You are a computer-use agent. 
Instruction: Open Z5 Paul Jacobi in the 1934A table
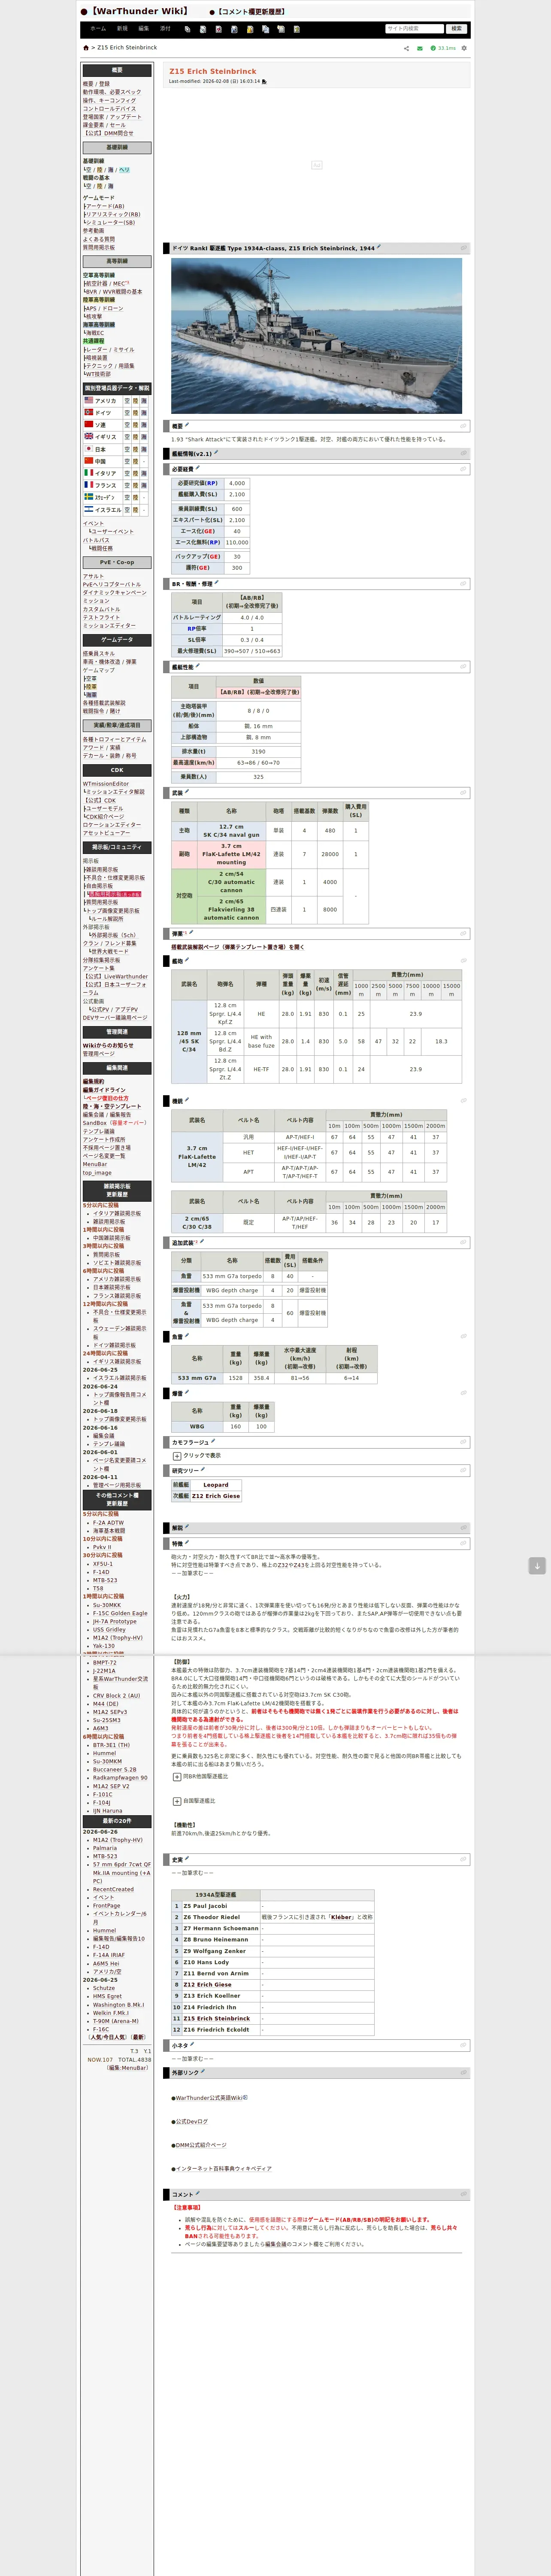click(205, 1906)
